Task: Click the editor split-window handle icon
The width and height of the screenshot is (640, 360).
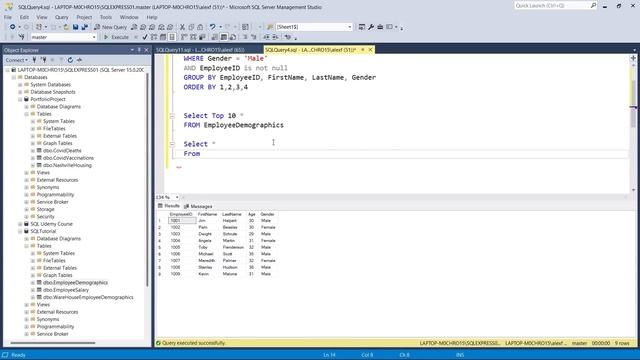Action: tap(633, 58)
